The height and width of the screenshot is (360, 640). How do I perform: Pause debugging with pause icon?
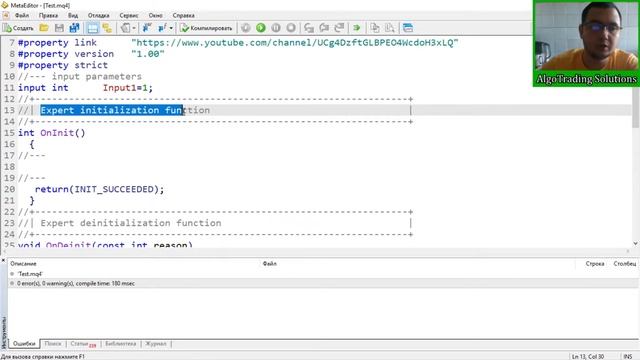tap(276, 28)
